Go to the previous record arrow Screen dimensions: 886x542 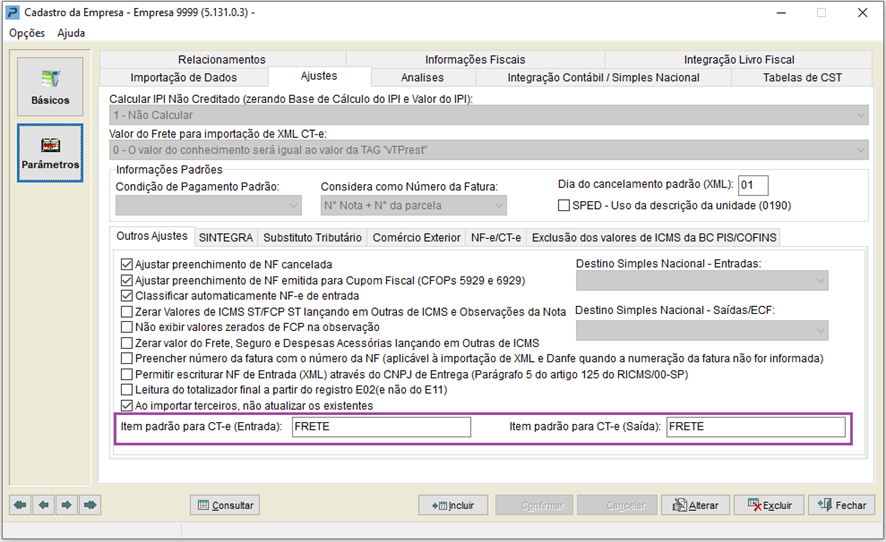click(44, 505)
